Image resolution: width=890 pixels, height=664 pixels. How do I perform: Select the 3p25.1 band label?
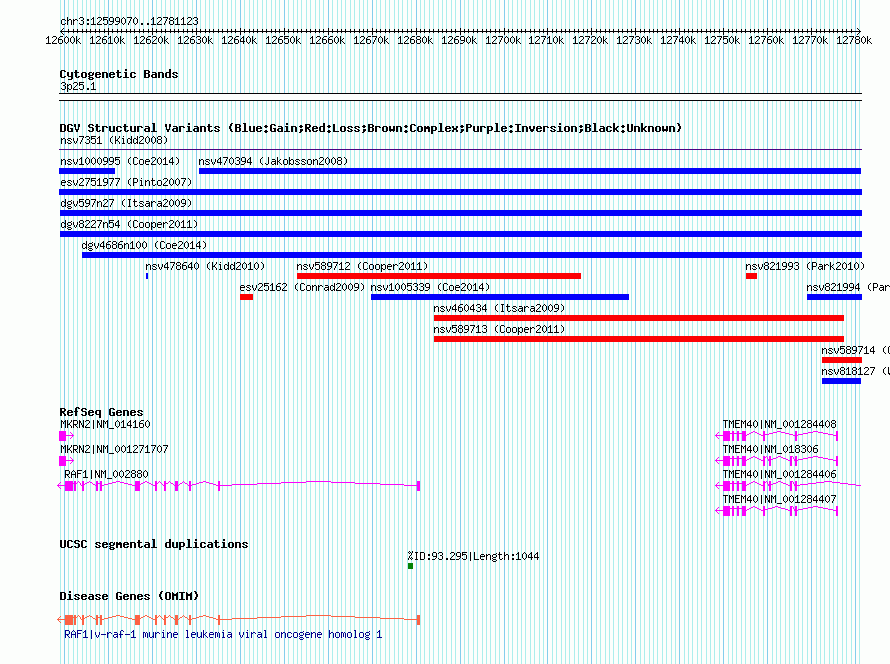[x=78, y=86]
